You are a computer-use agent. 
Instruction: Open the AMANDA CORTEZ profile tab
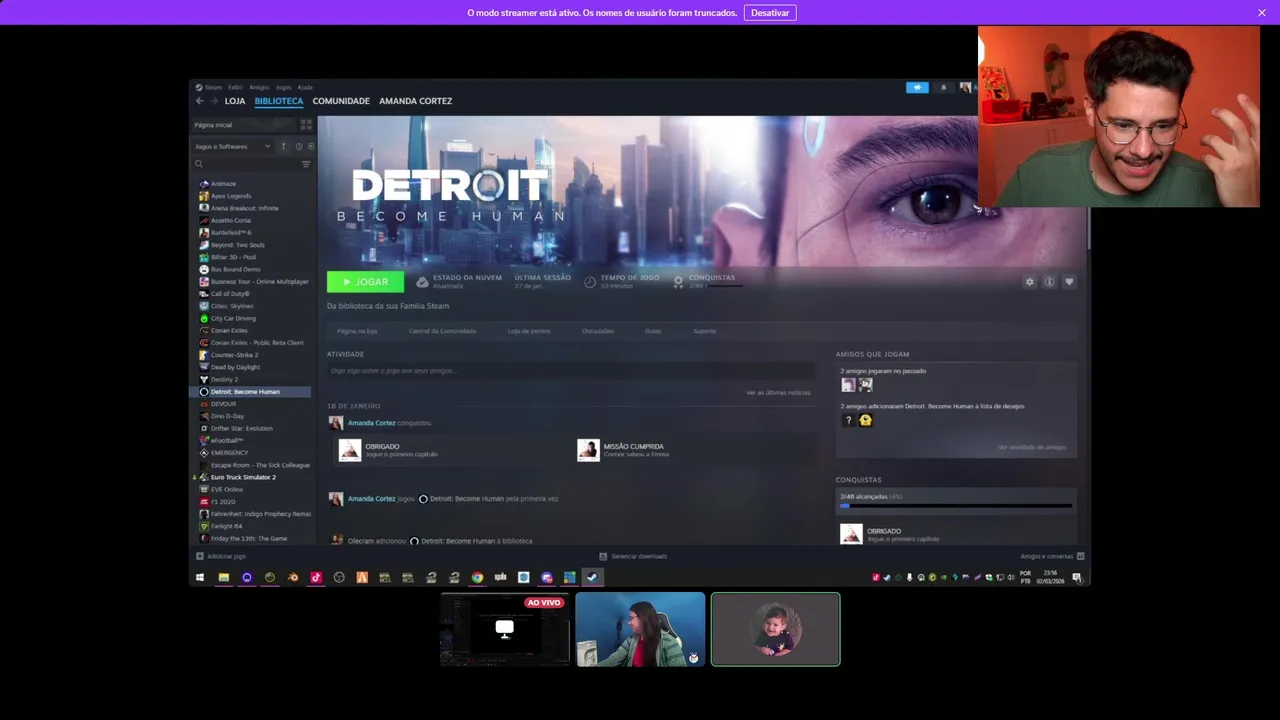[x=415, y=101]
